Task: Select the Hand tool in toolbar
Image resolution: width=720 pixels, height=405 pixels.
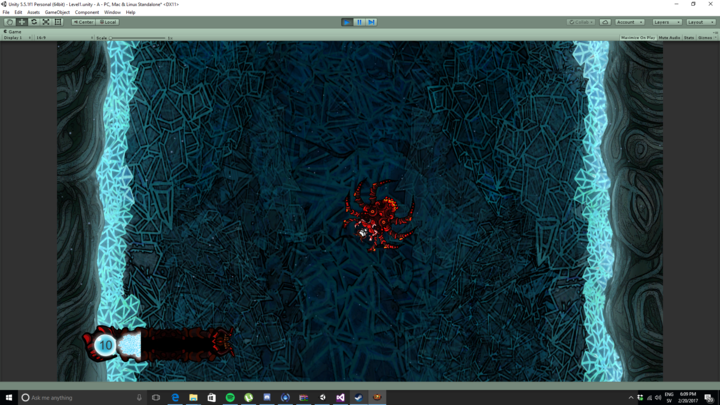Action: coord(10,22)
